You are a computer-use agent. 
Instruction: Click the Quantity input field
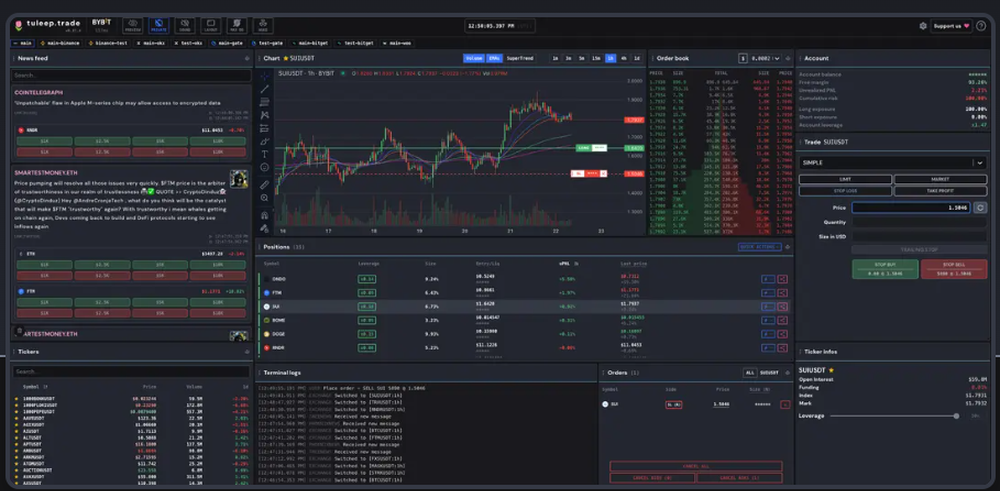[919, 222]
